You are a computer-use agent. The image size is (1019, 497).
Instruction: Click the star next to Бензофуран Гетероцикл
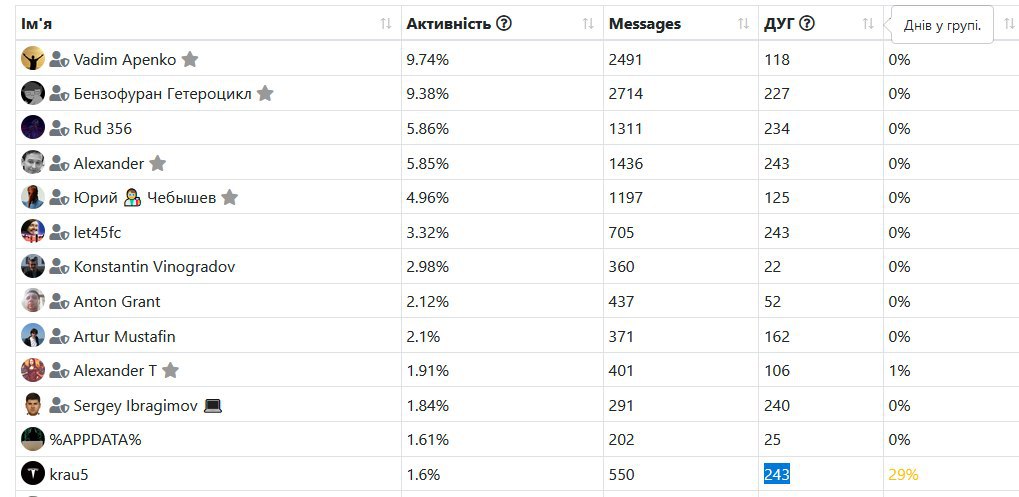click(x=264, y=94)
